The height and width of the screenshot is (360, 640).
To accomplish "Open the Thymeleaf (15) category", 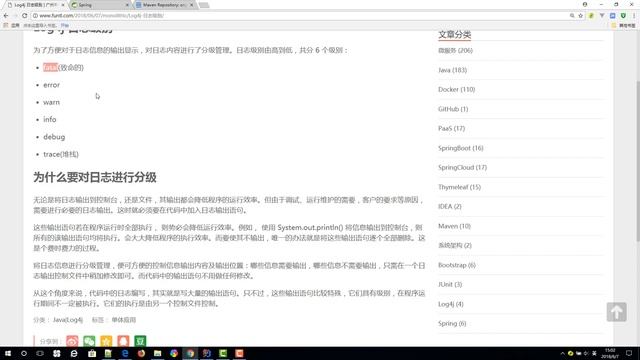I will [x=460, y=187].
